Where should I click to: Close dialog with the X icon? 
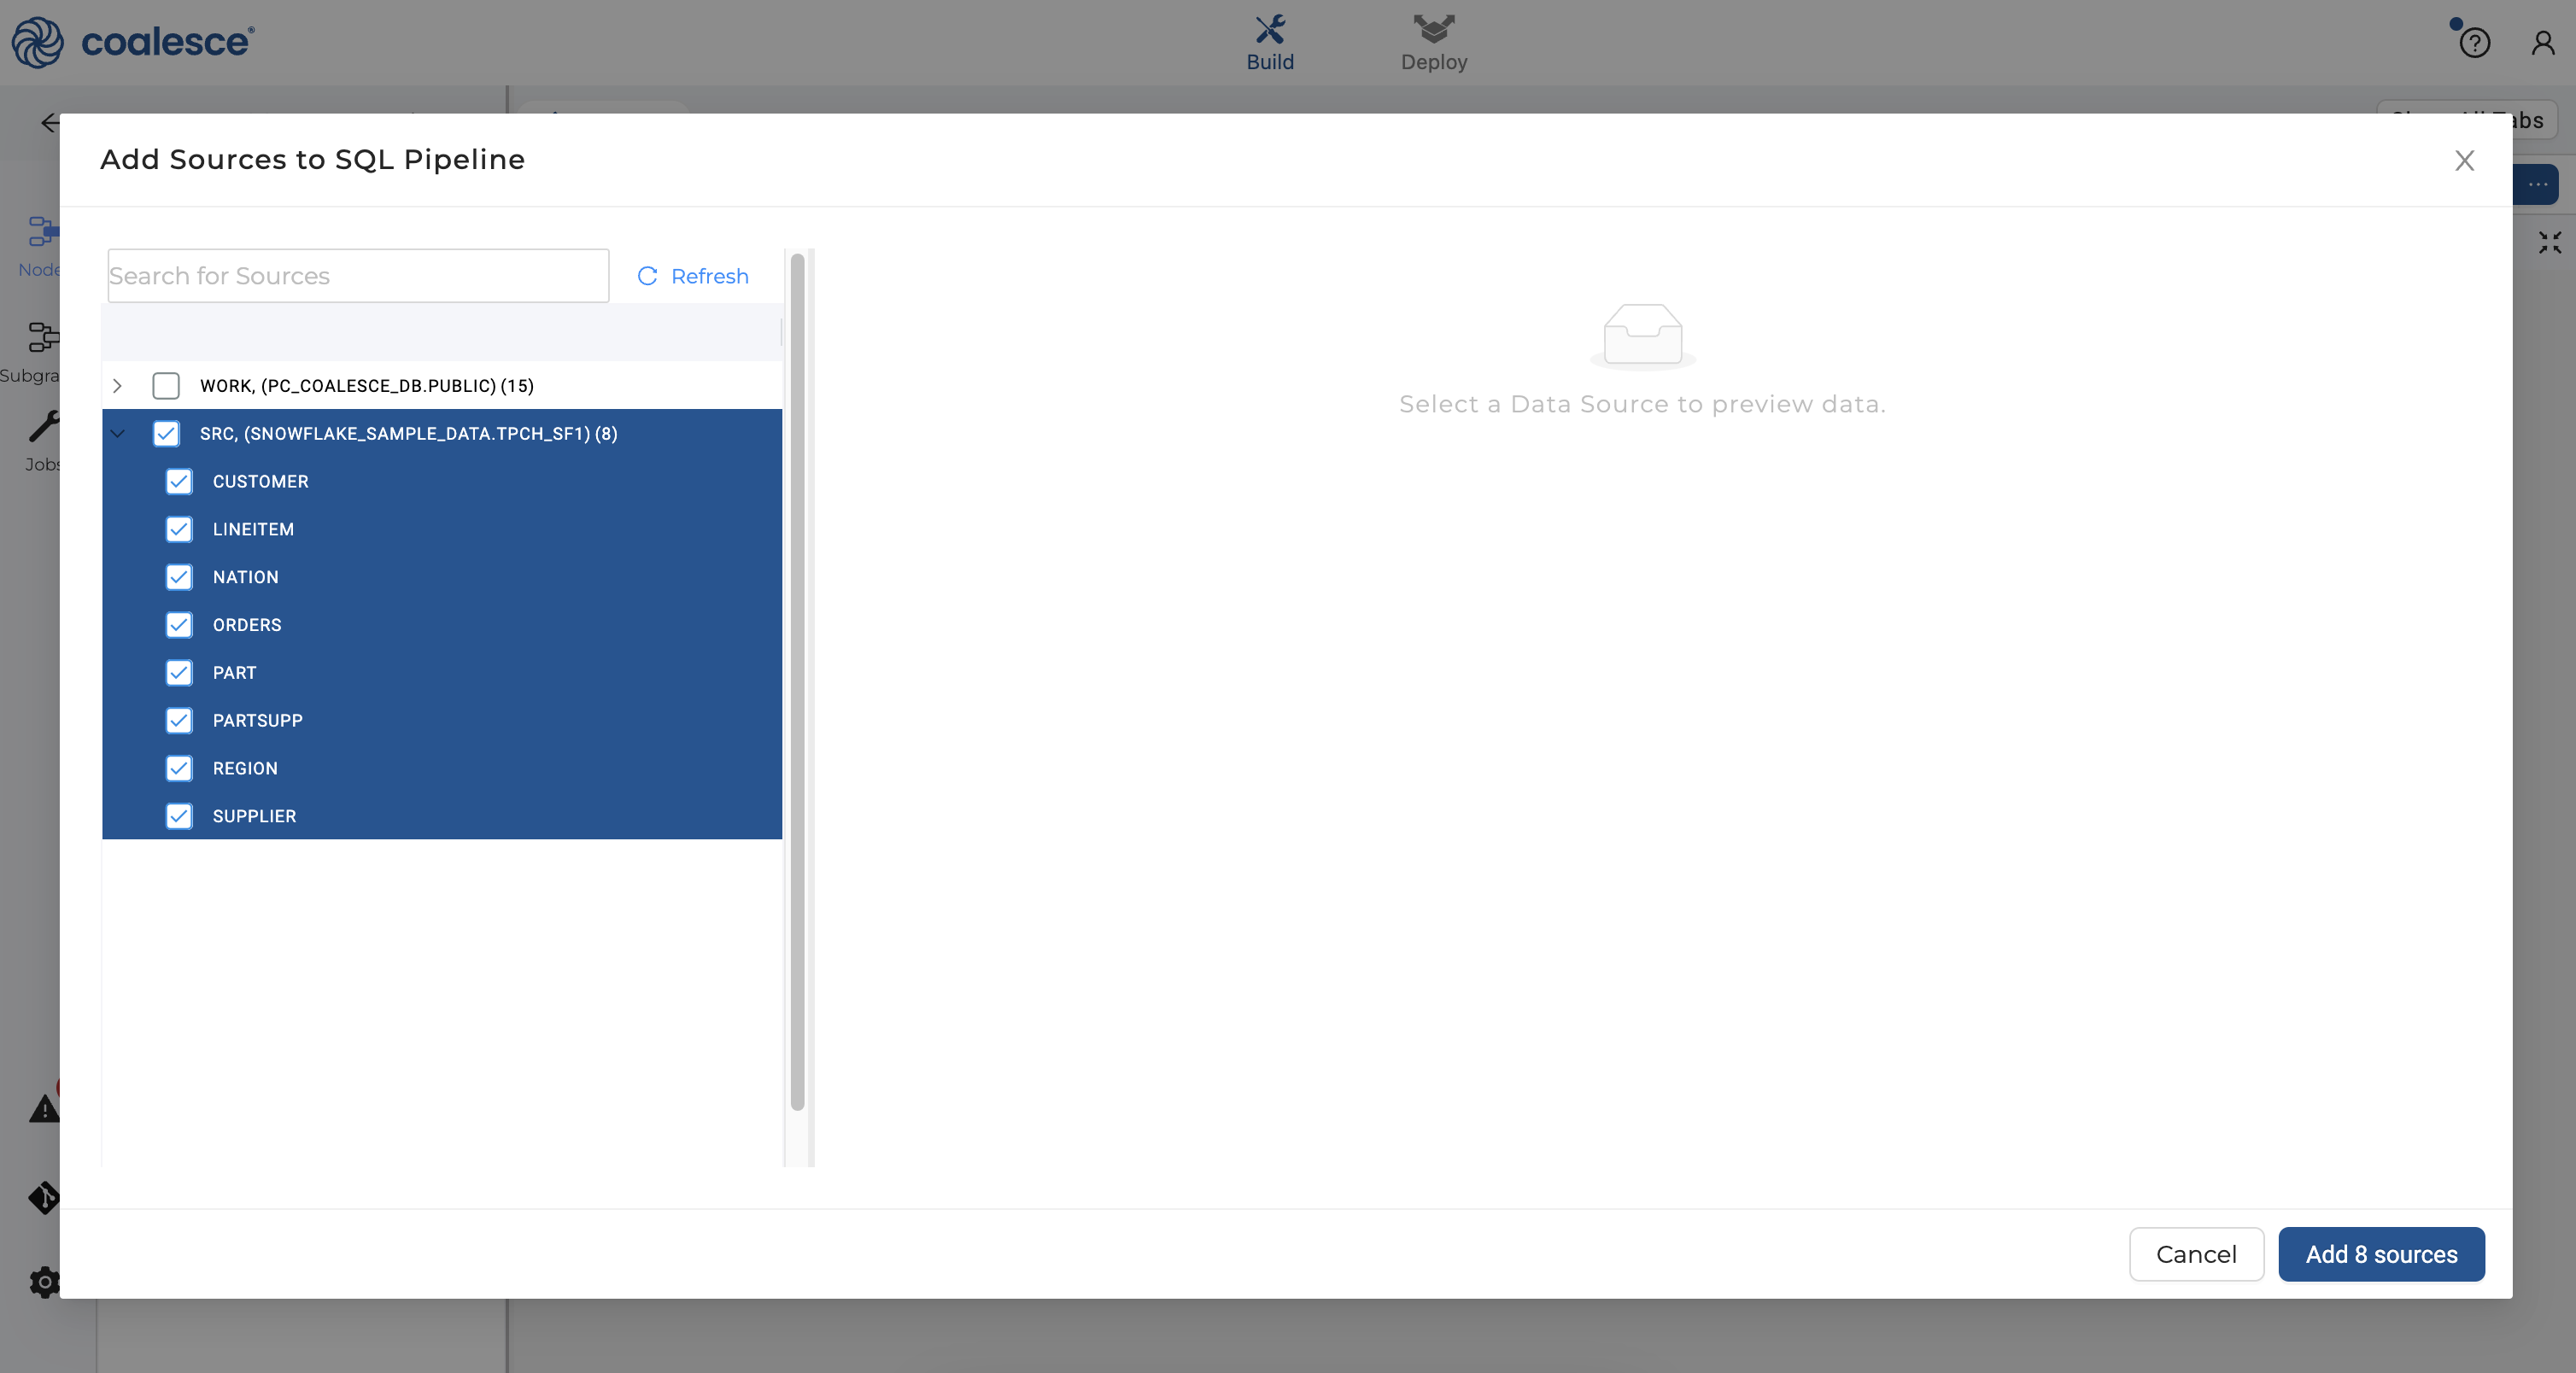tap(2464, 161)
